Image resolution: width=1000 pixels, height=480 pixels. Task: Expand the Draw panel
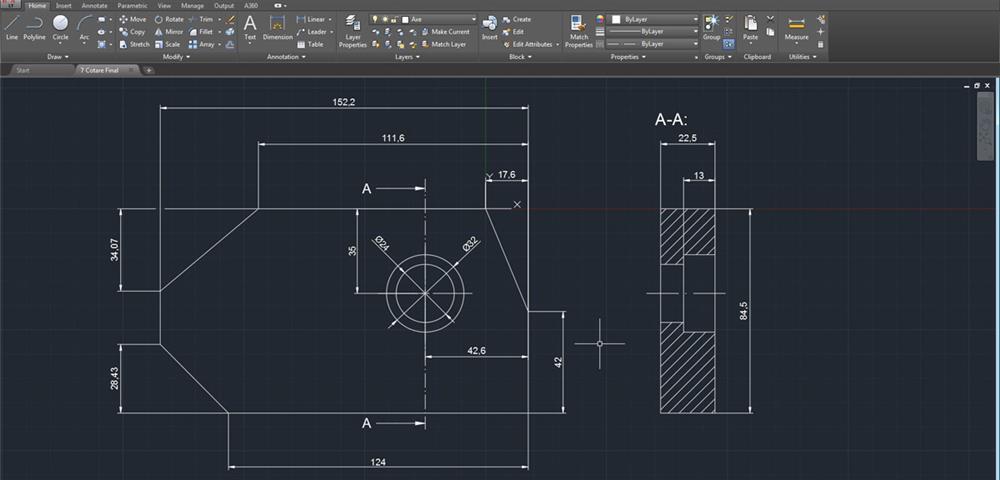[x=58, y=57]
